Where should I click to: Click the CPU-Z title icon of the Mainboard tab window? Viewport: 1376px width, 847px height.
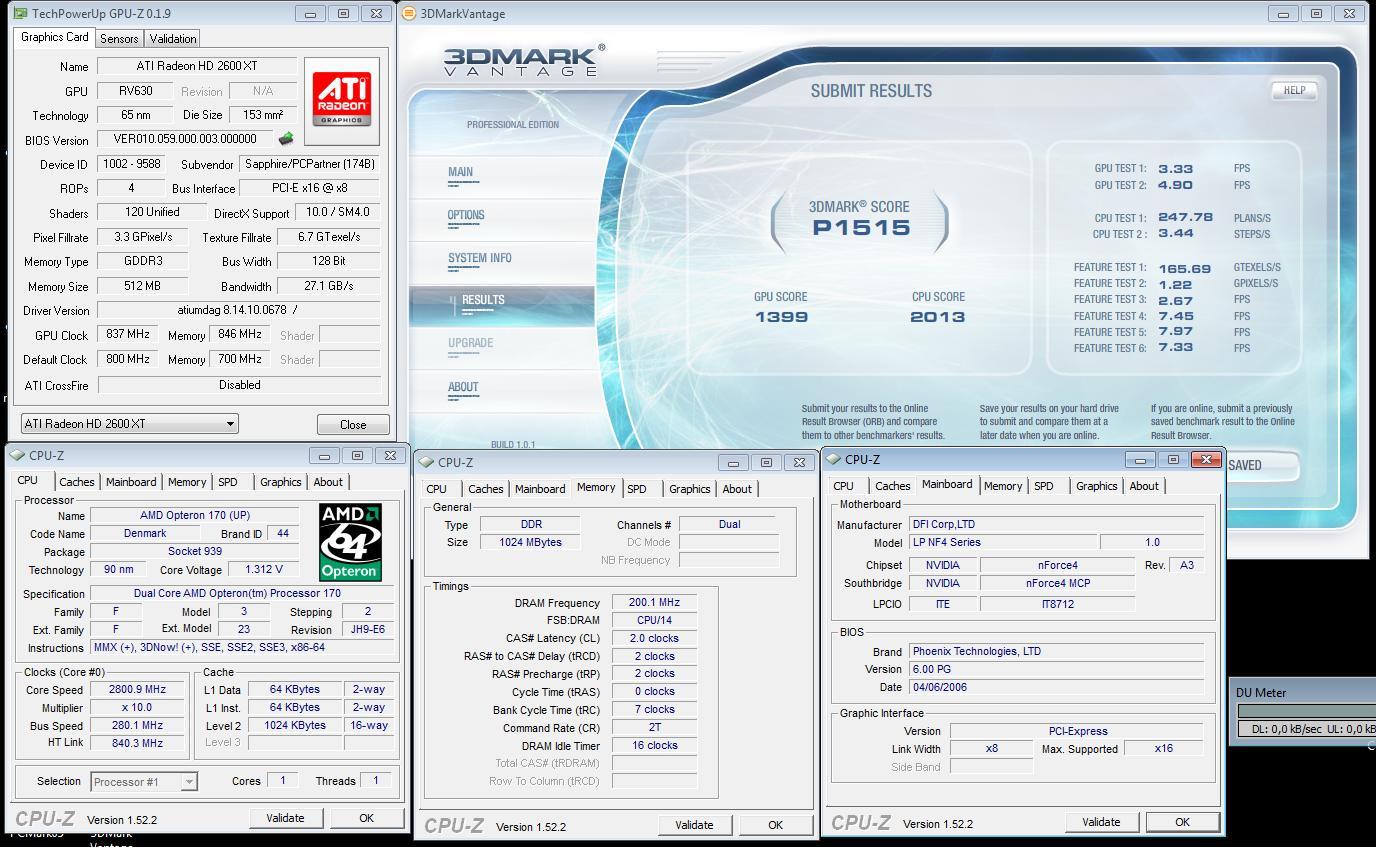(x=833, y=459)
